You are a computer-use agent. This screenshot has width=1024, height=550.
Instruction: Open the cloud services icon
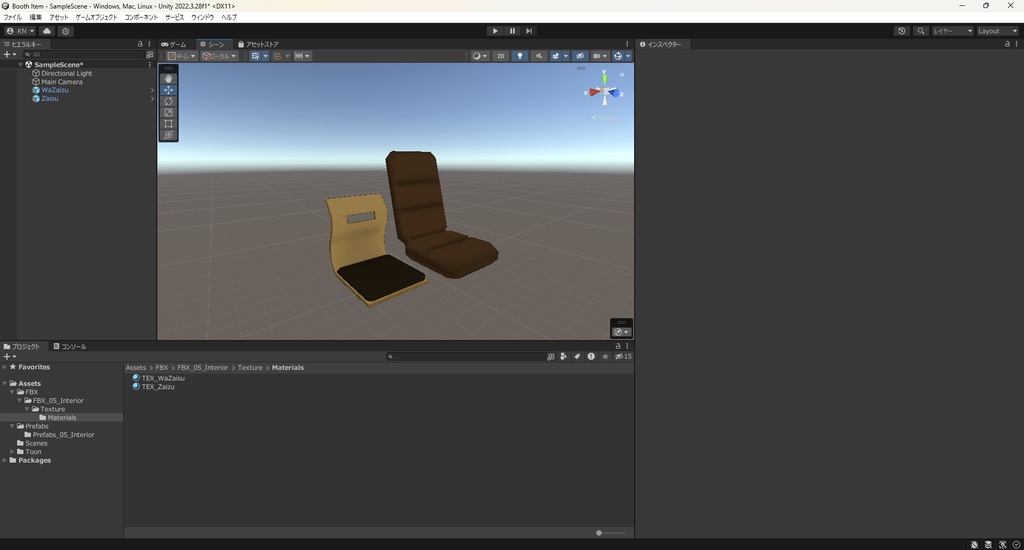click(x=47, y=31)
